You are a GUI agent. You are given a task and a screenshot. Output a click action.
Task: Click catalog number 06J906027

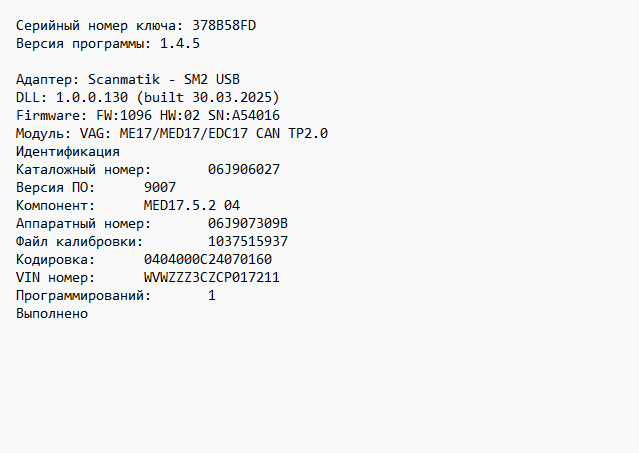(x=243, y=169)
